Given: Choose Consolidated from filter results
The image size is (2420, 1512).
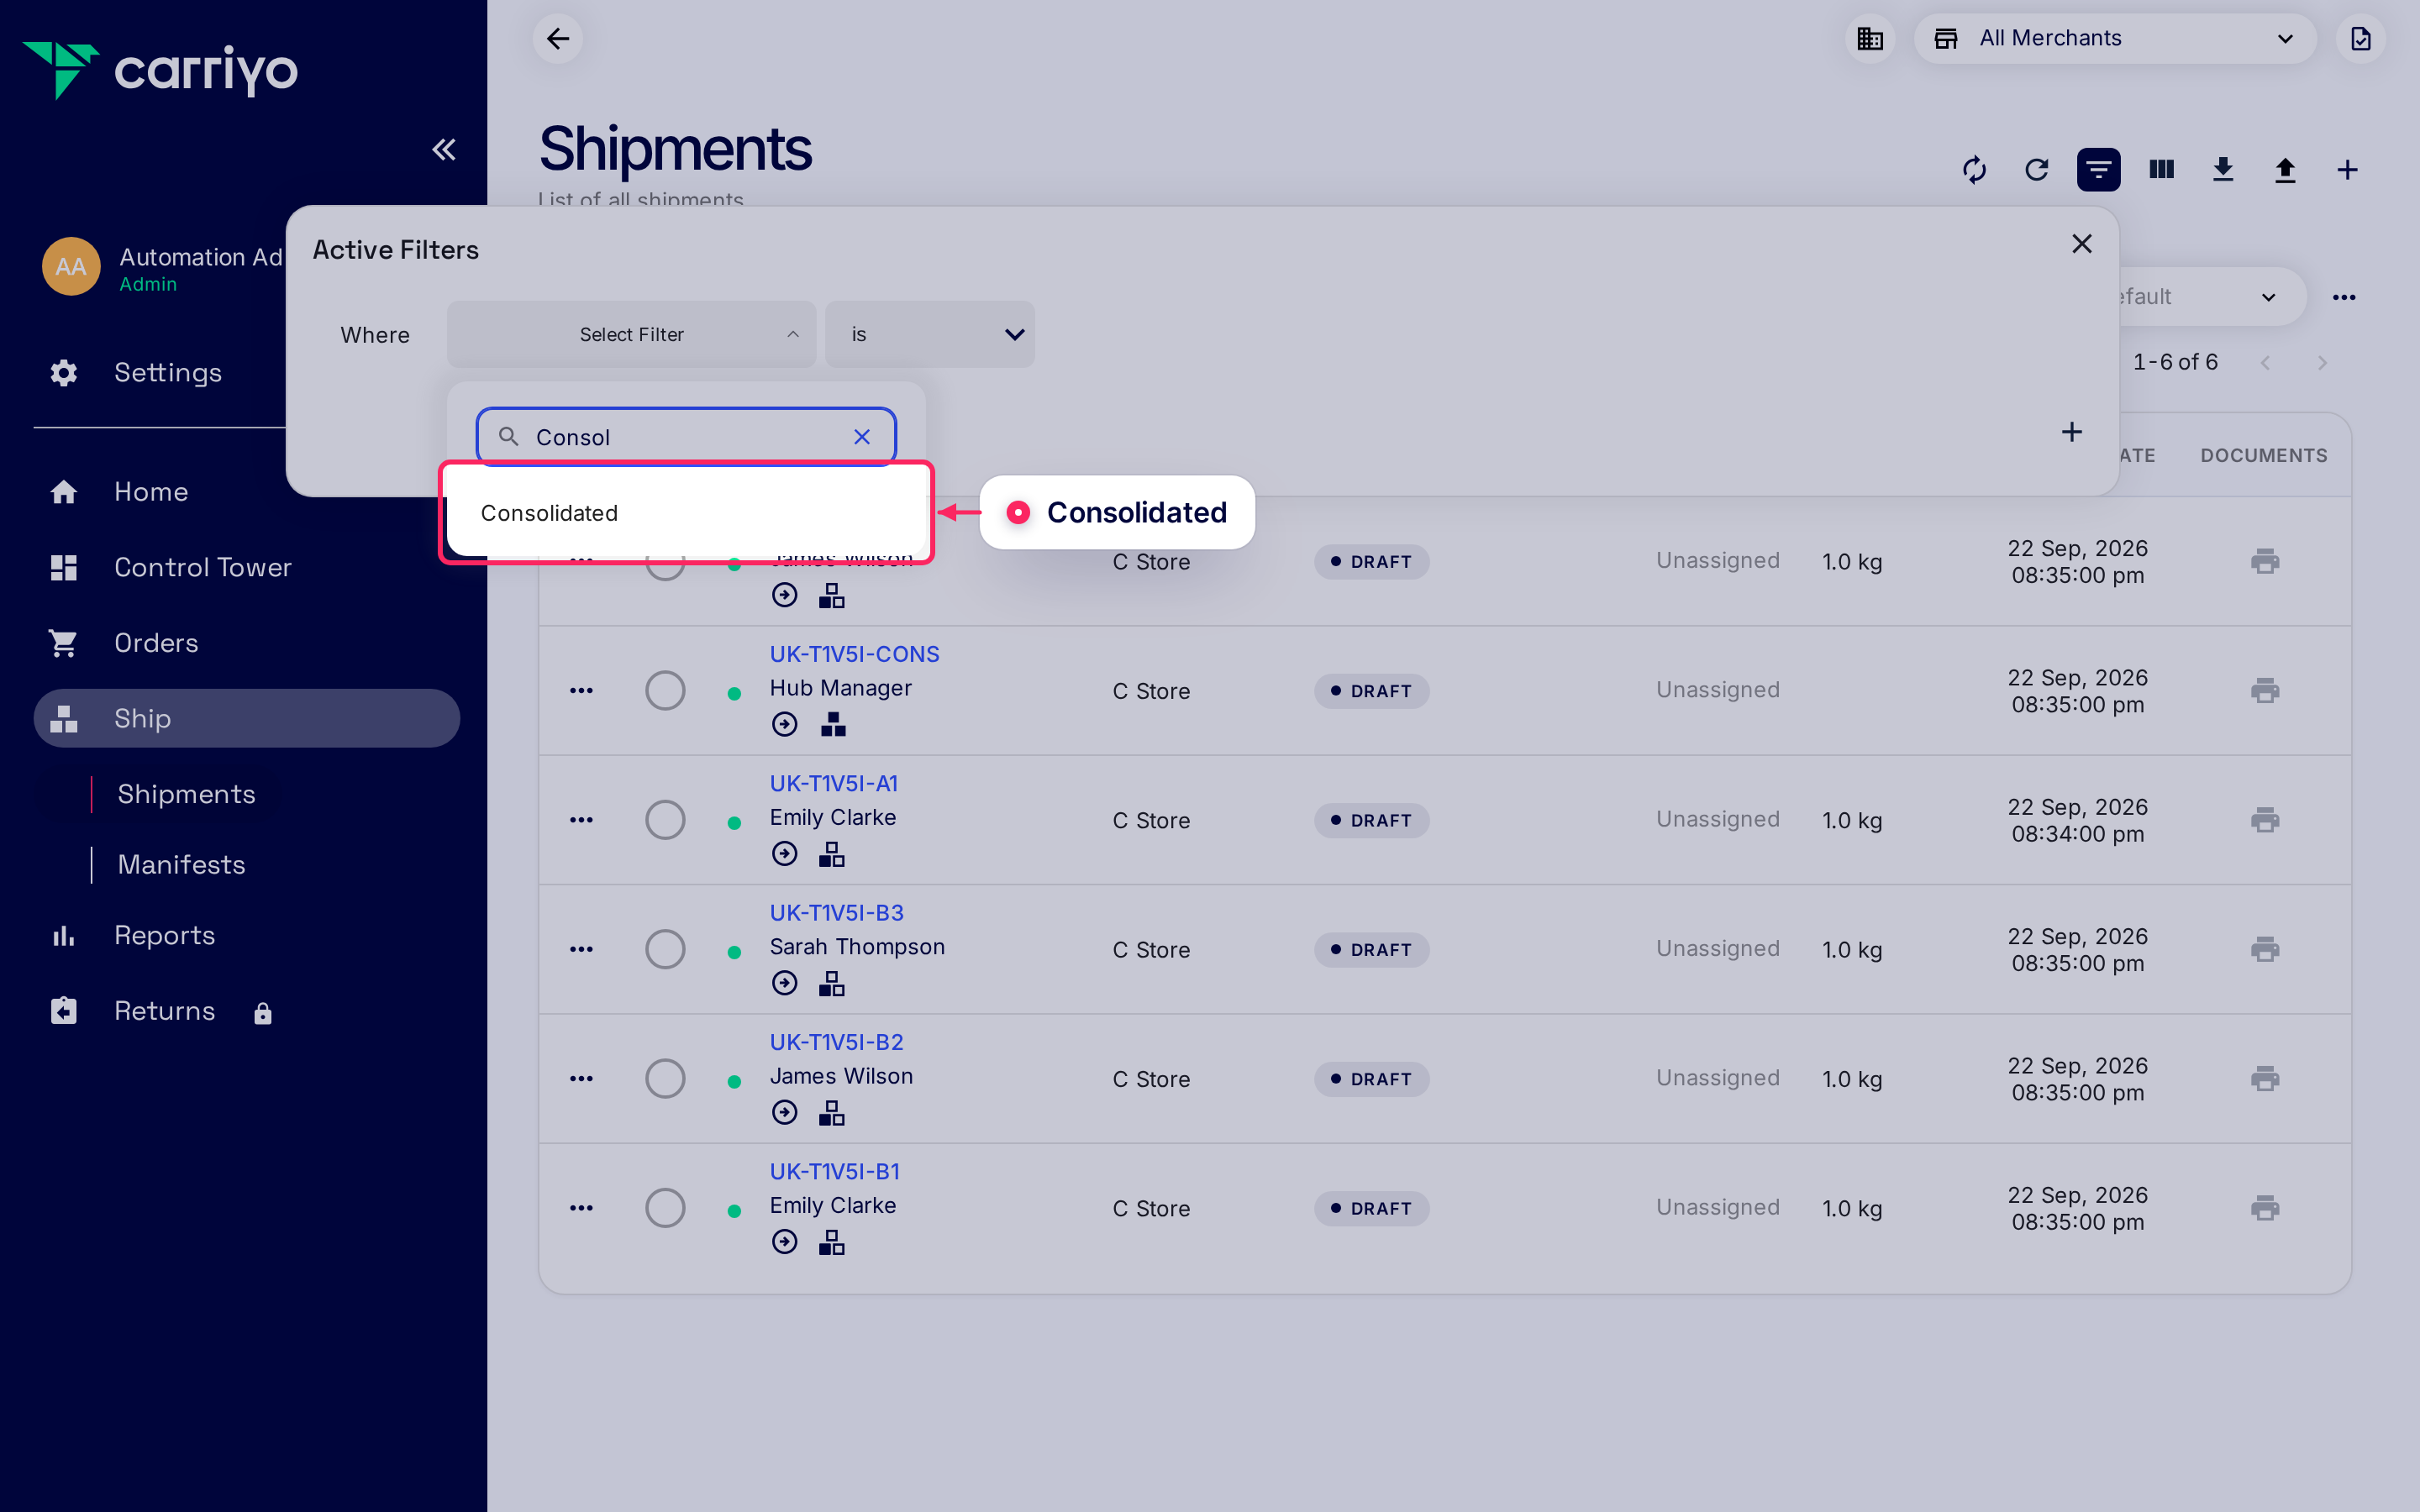Looking at the screenshot, I should click(686, 513).
